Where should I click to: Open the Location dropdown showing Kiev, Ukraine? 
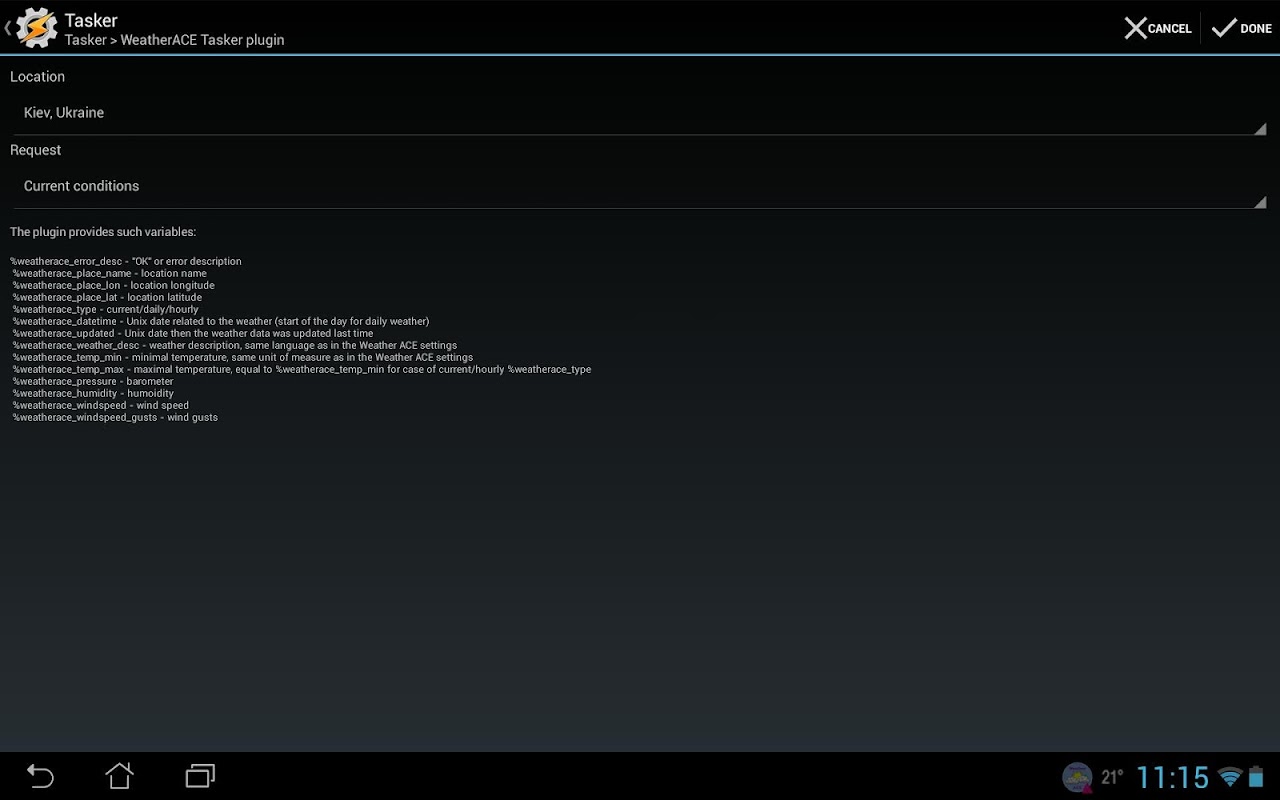click(x=640, y=113)
